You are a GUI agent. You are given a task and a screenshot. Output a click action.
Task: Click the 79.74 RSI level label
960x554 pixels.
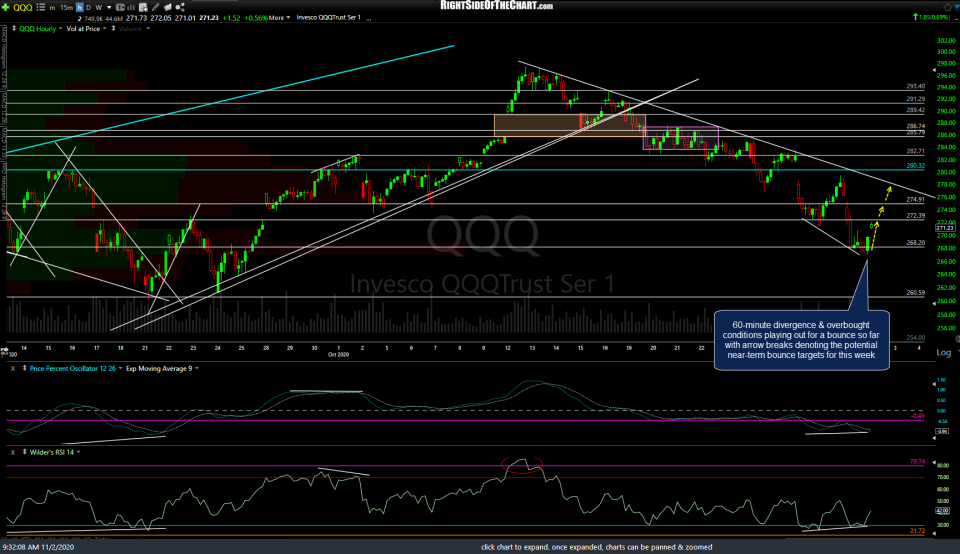coord(917,462)
